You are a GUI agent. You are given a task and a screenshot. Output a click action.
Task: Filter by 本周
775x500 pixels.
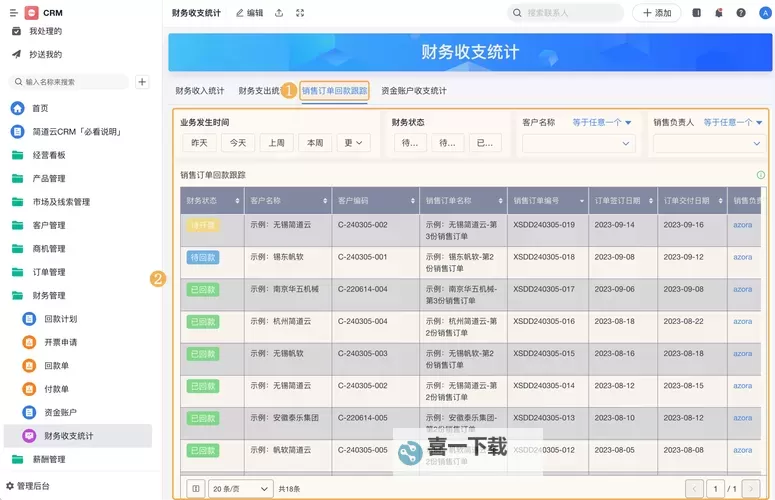[315, 143]
